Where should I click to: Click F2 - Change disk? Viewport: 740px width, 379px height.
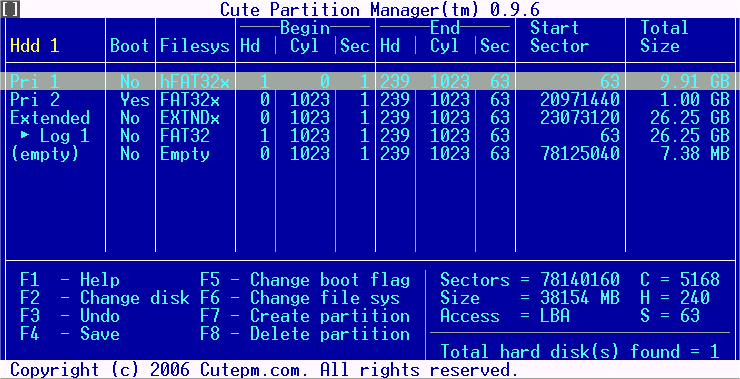pos(105,298)
